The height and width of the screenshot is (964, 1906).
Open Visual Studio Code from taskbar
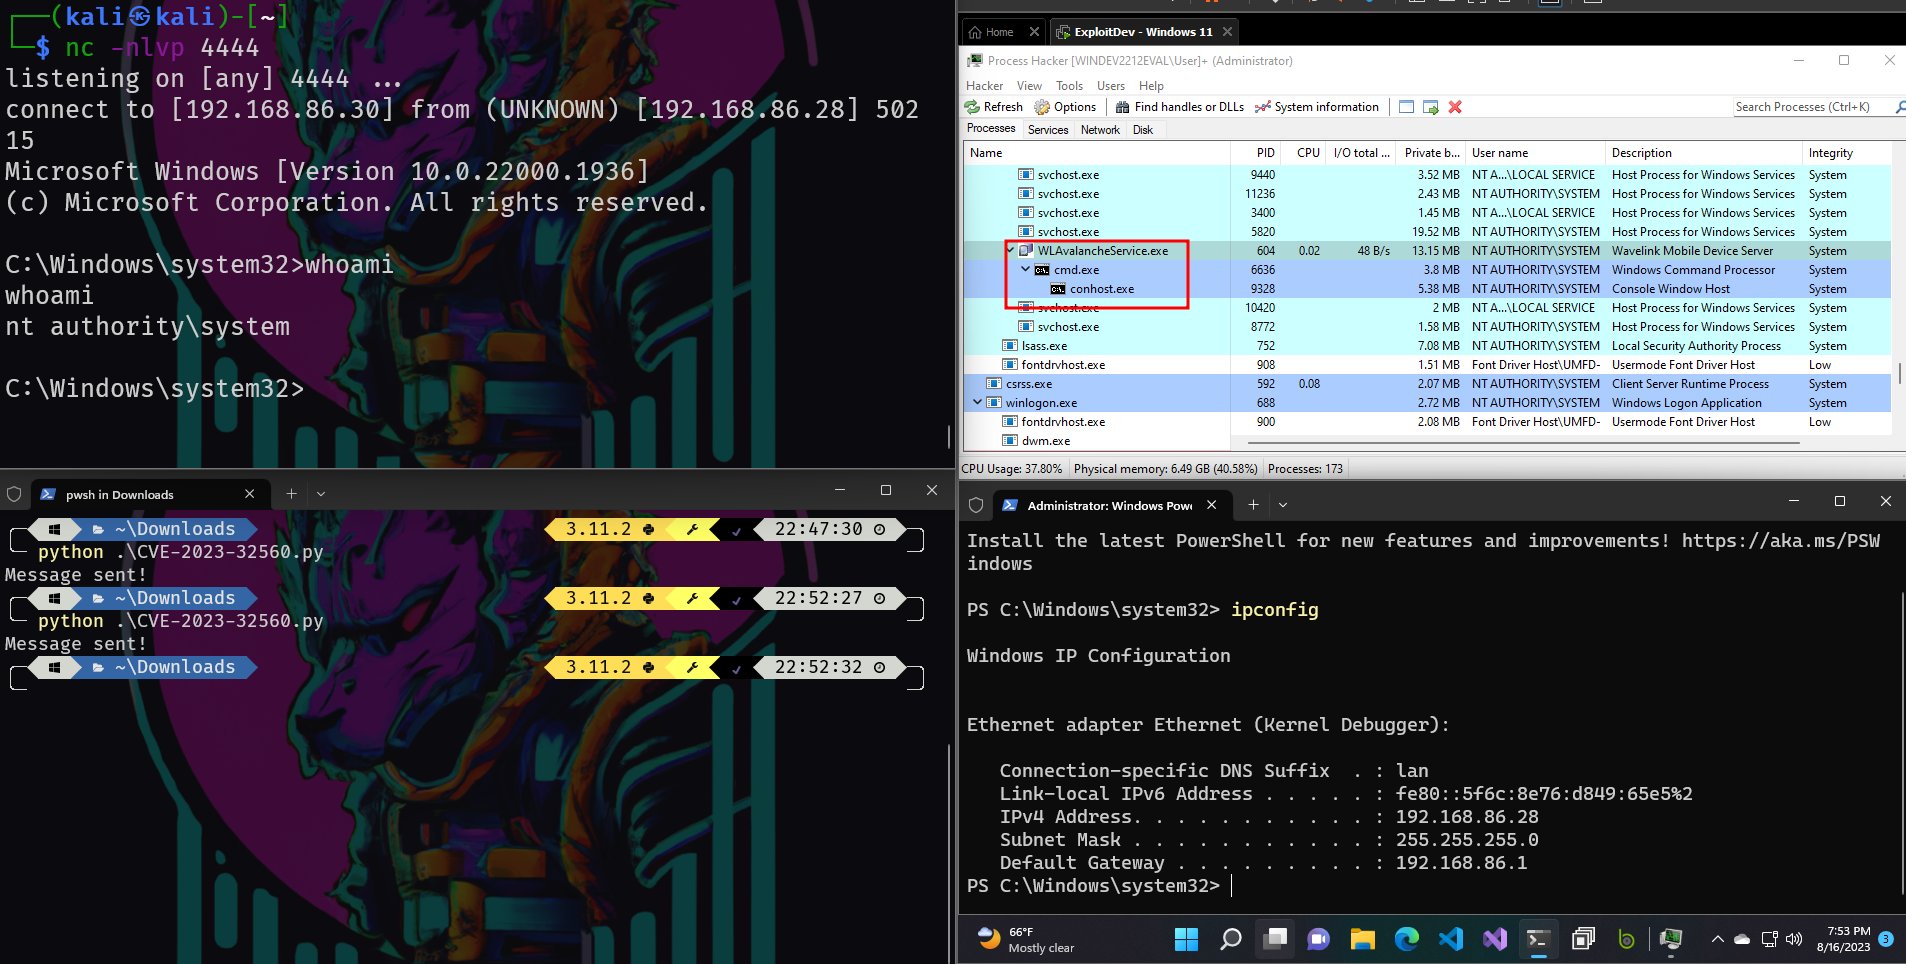1450,939
